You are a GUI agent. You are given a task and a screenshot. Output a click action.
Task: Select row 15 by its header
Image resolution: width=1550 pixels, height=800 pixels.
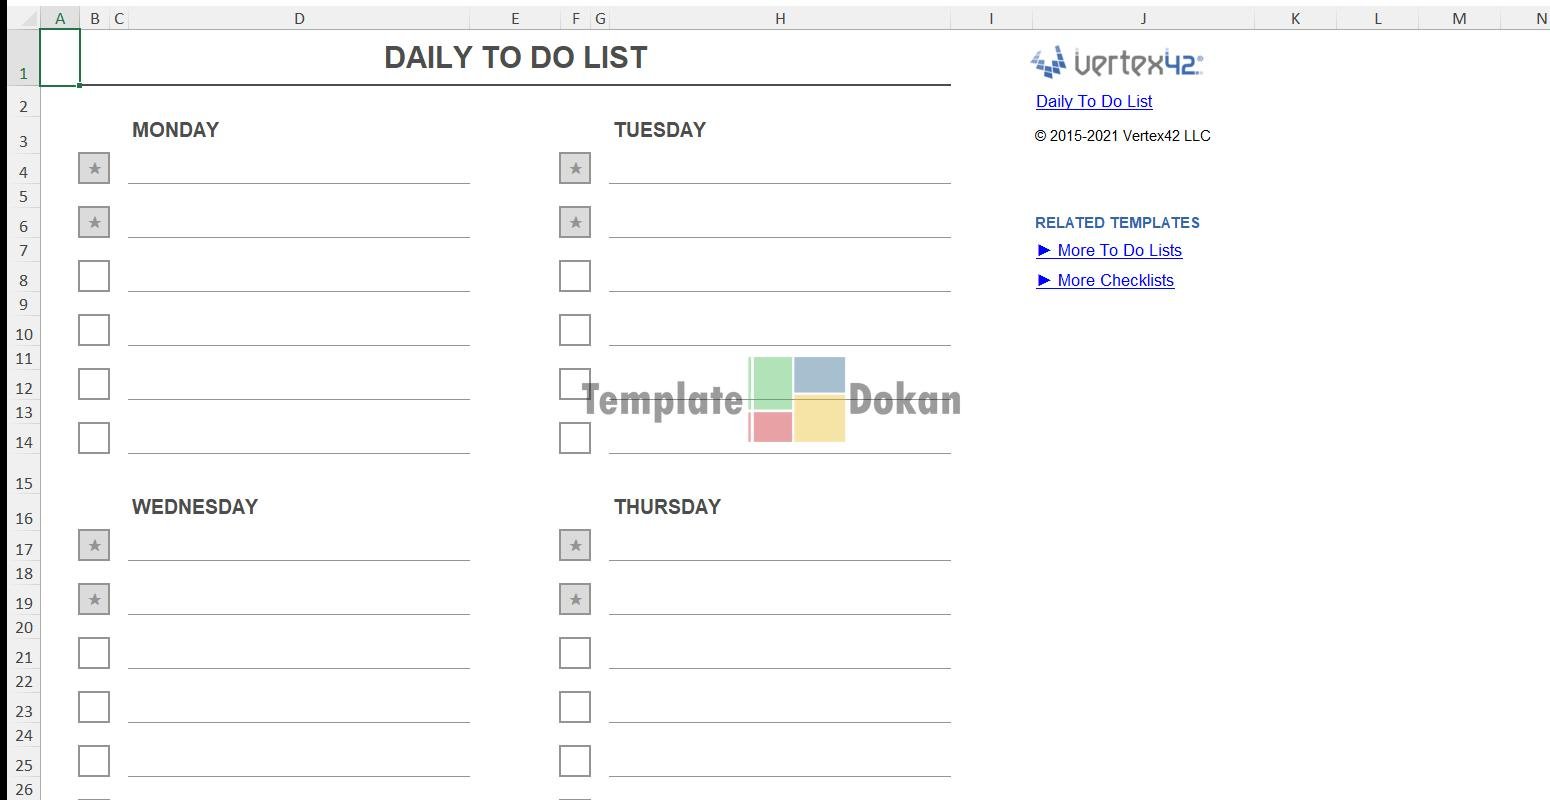(x=24, y=483)
